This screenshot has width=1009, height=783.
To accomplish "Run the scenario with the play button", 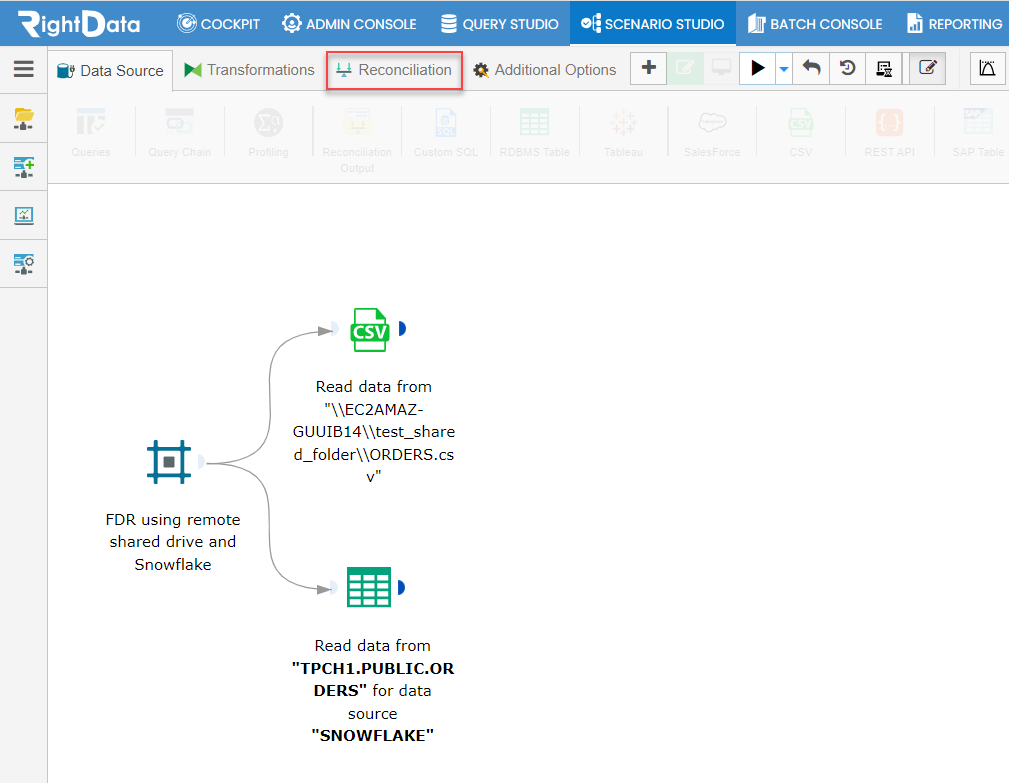I will [757, 68].
